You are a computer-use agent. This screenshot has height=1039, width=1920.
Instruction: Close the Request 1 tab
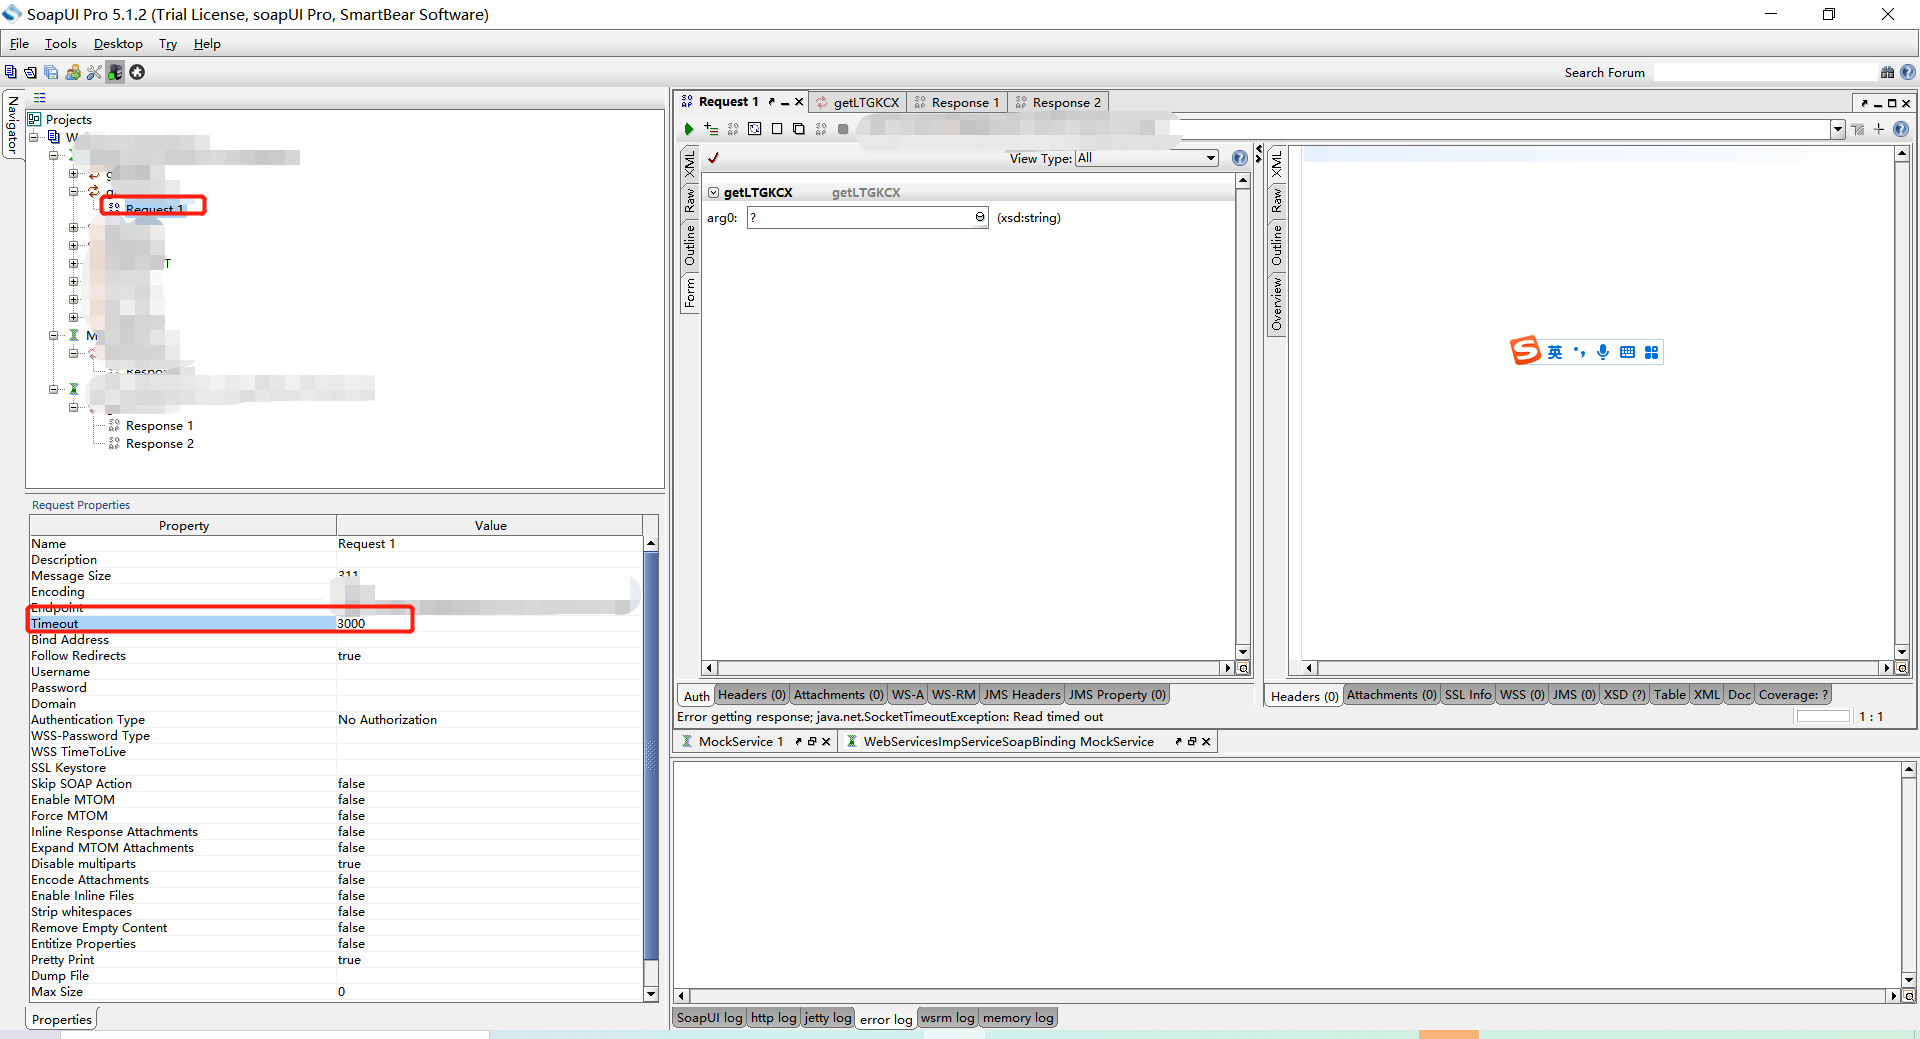[799, 102]
